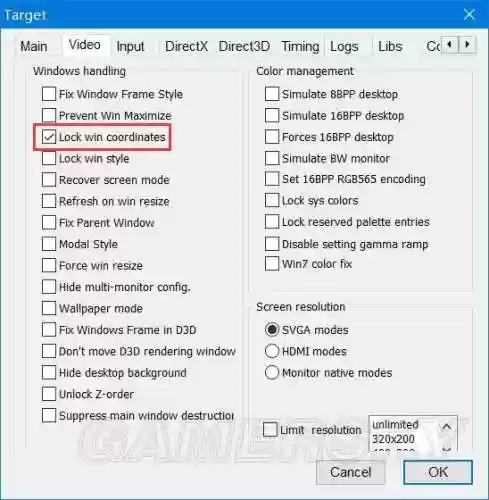
Task: Open the Input tab
Action: (x=130, y=46)
